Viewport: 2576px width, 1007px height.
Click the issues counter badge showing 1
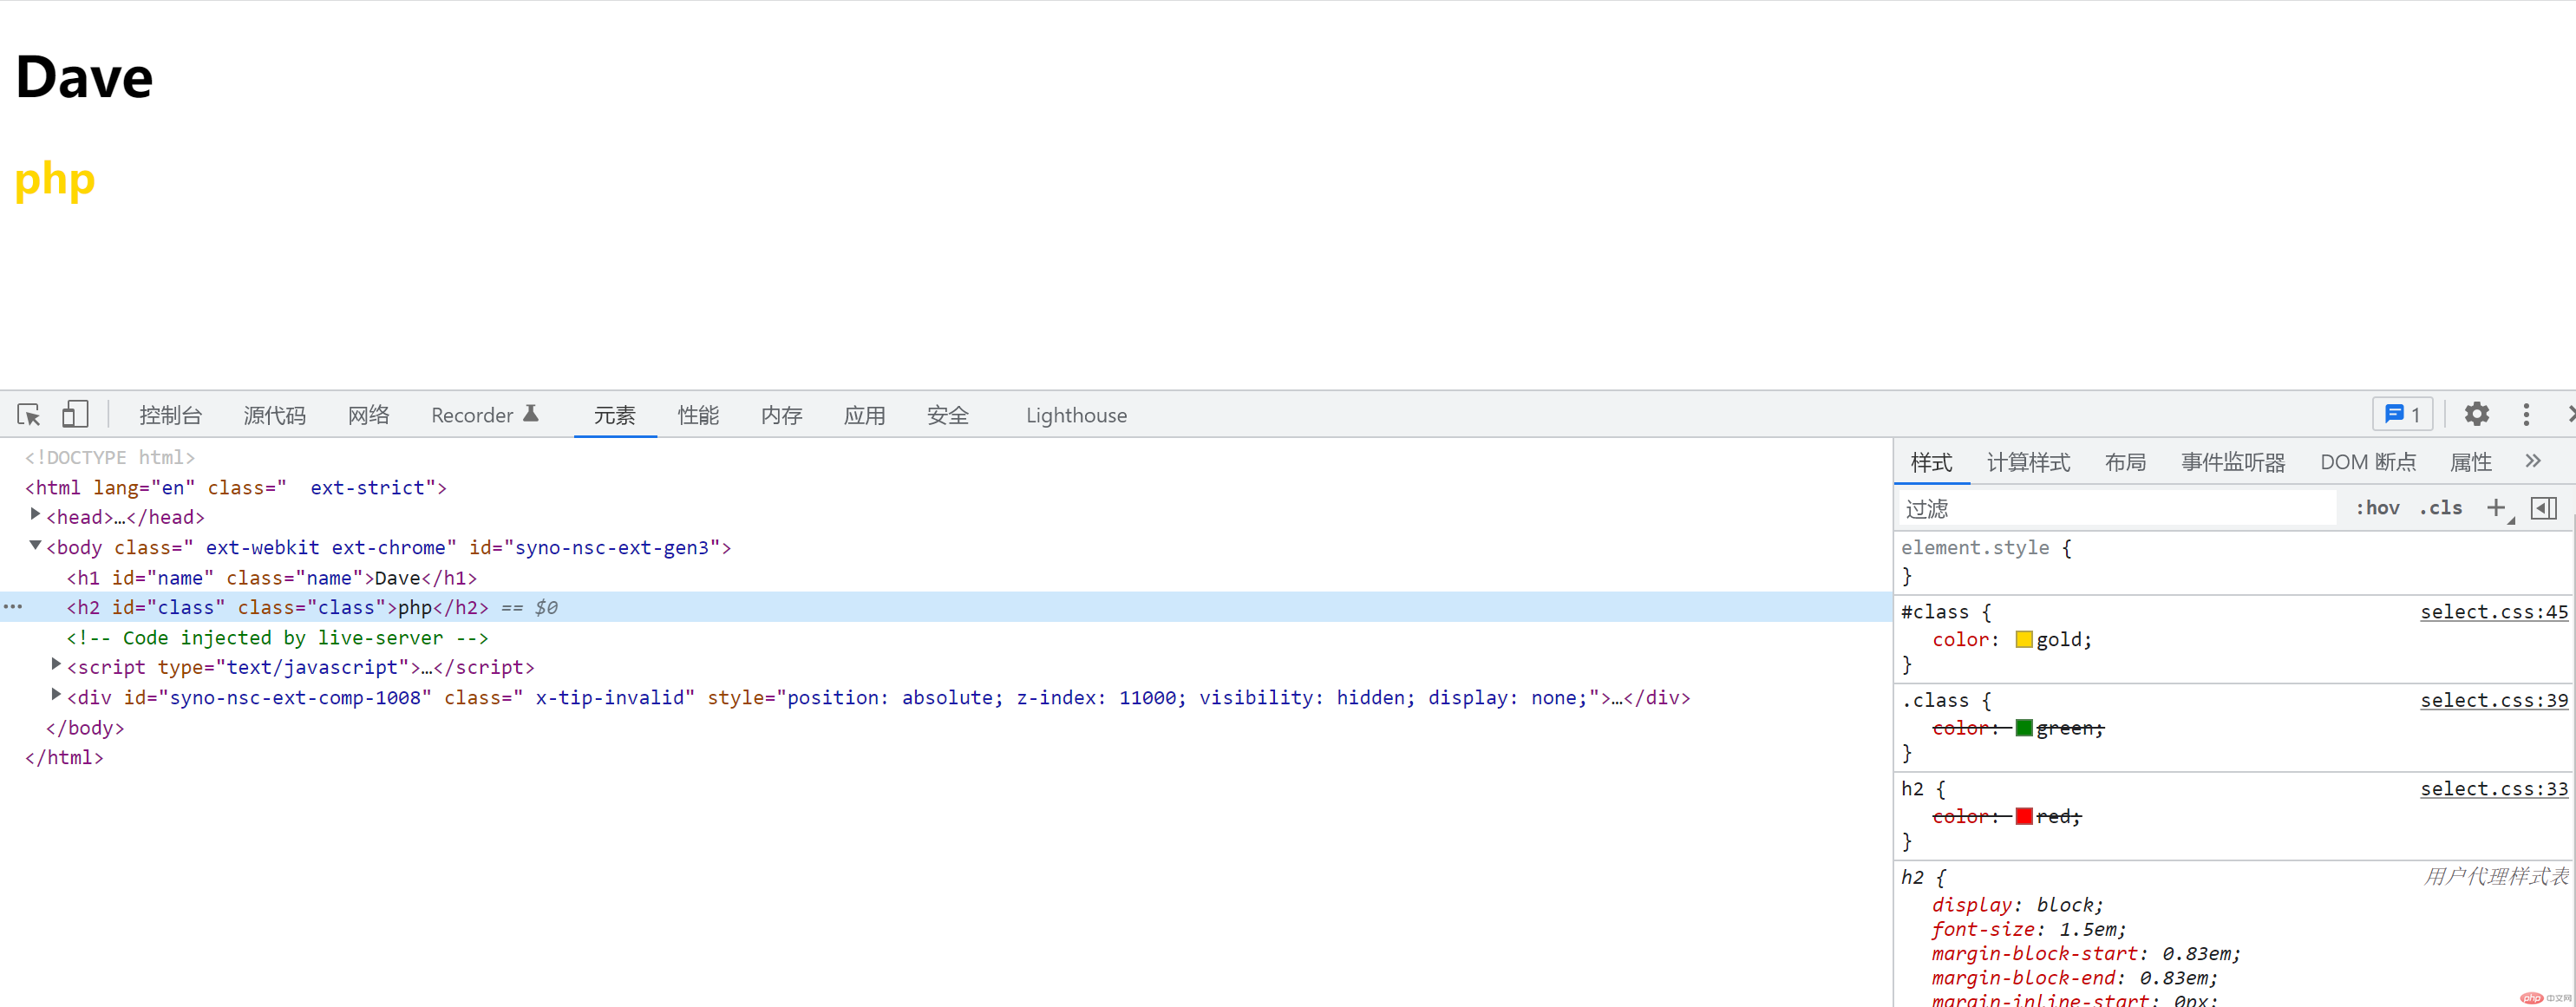point(2402,414)
